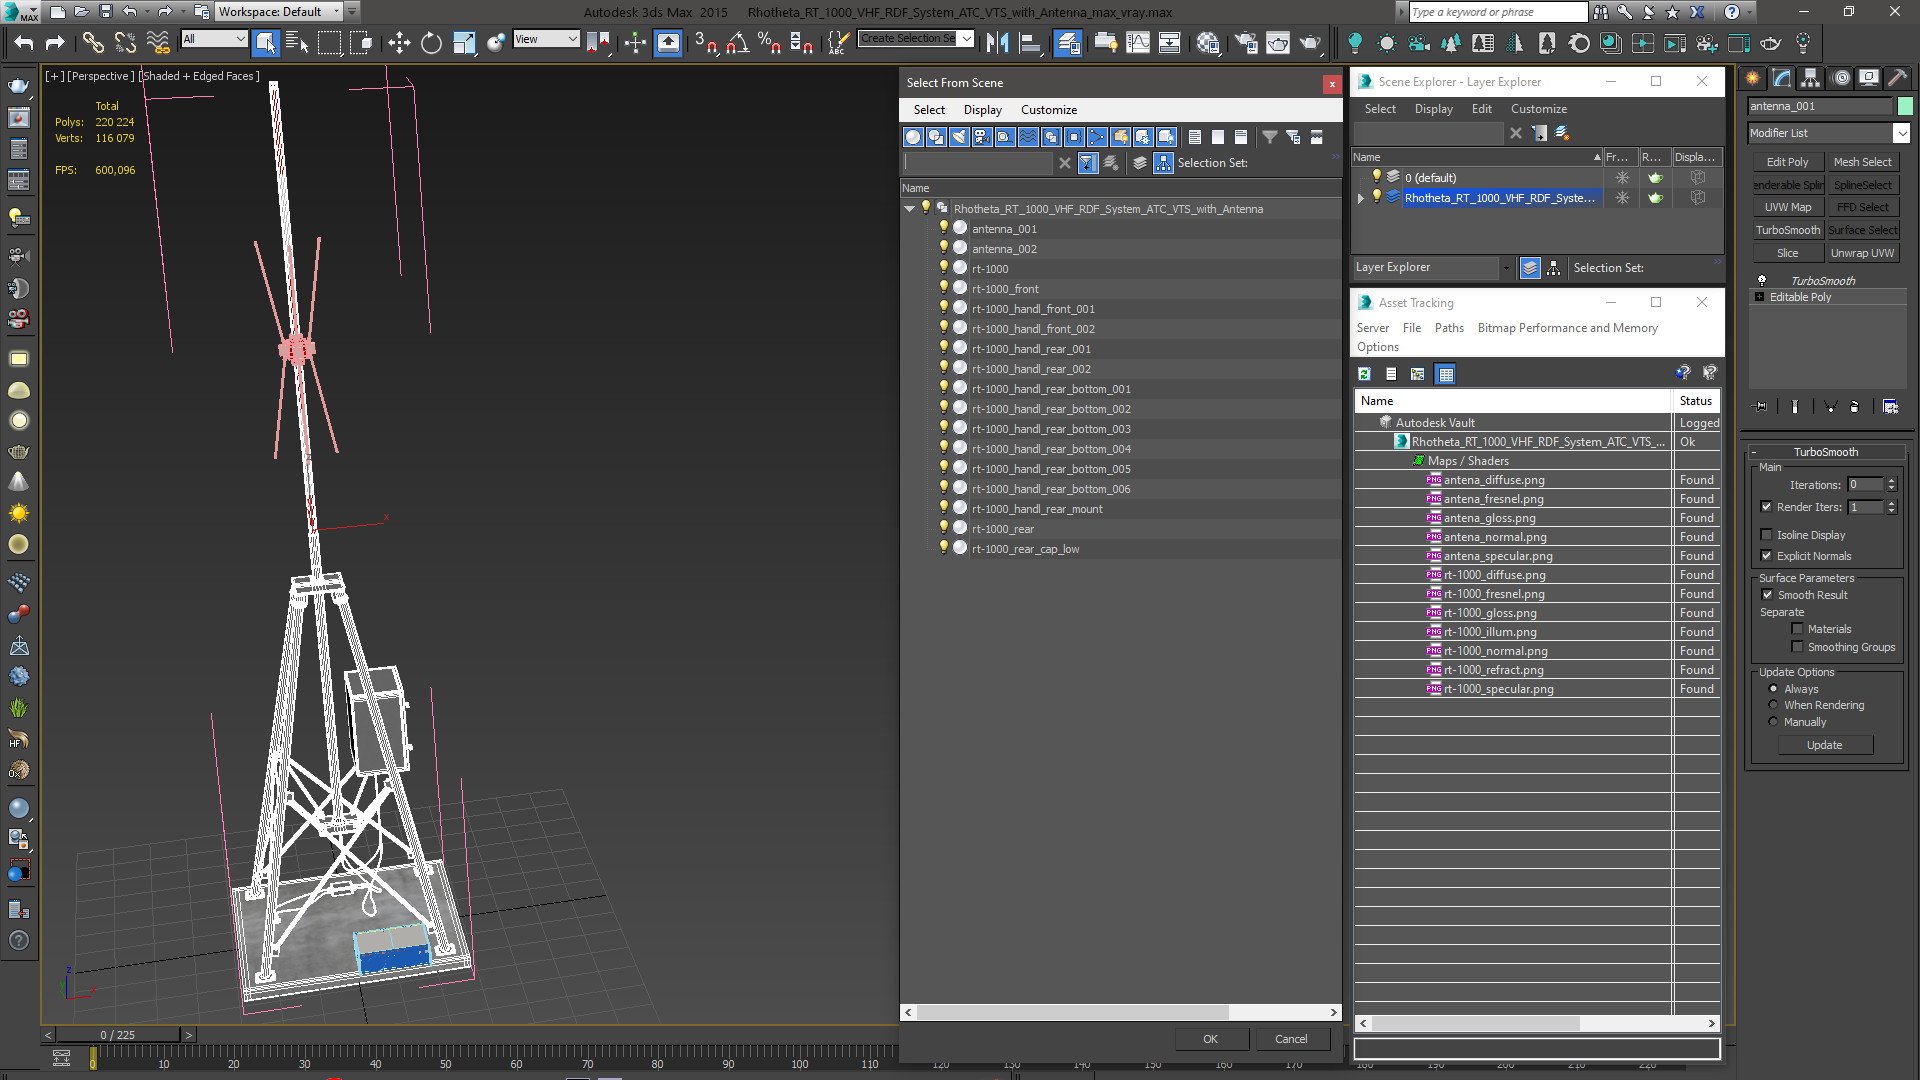Viewport: 1920px width, 1080px height.
Task: Select the Manually update option
Action: coord(1774,722)
